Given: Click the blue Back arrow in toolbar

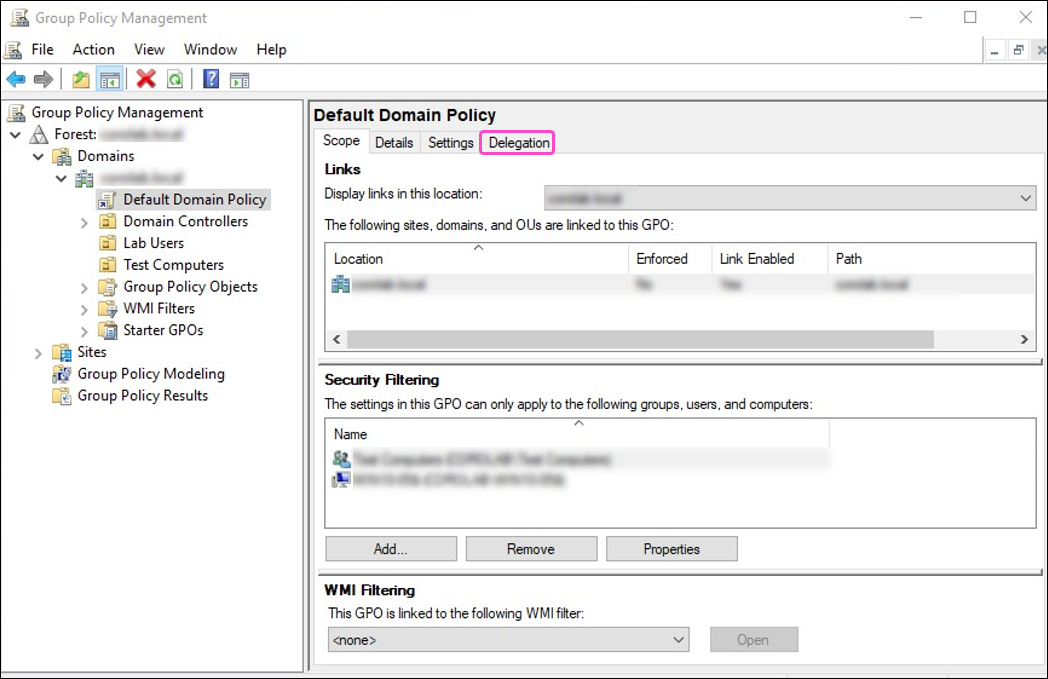Looking at the screenshot, I should tap(16, 79).
